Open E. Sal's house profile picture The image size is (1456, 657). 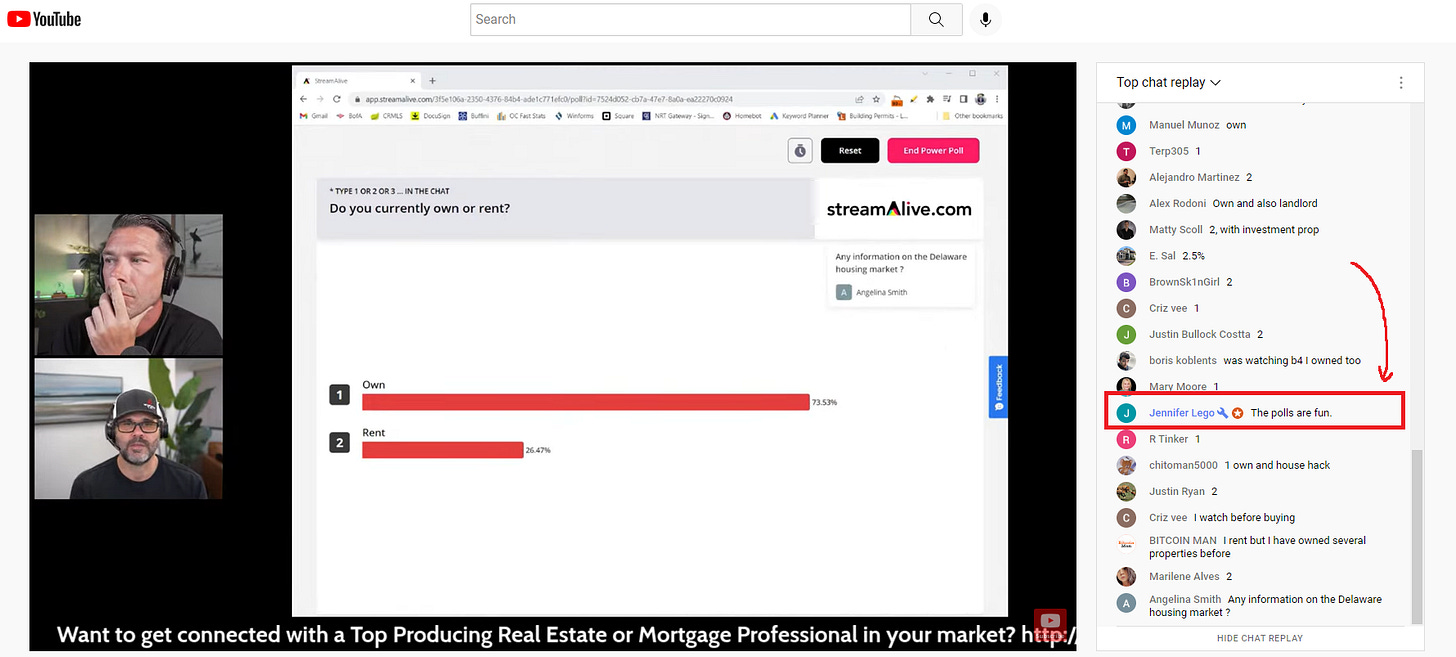1127,256
